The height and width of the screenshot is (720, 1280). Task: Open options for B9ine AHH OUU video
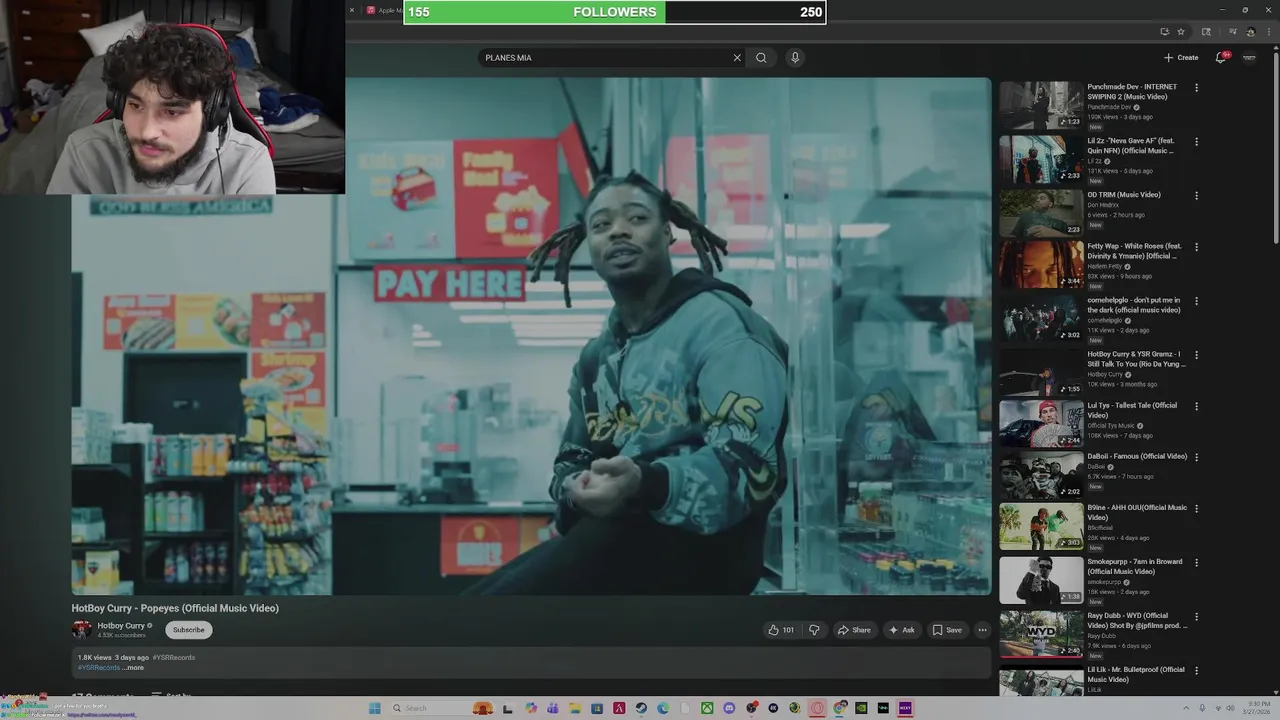click(x=1196, y=509)
